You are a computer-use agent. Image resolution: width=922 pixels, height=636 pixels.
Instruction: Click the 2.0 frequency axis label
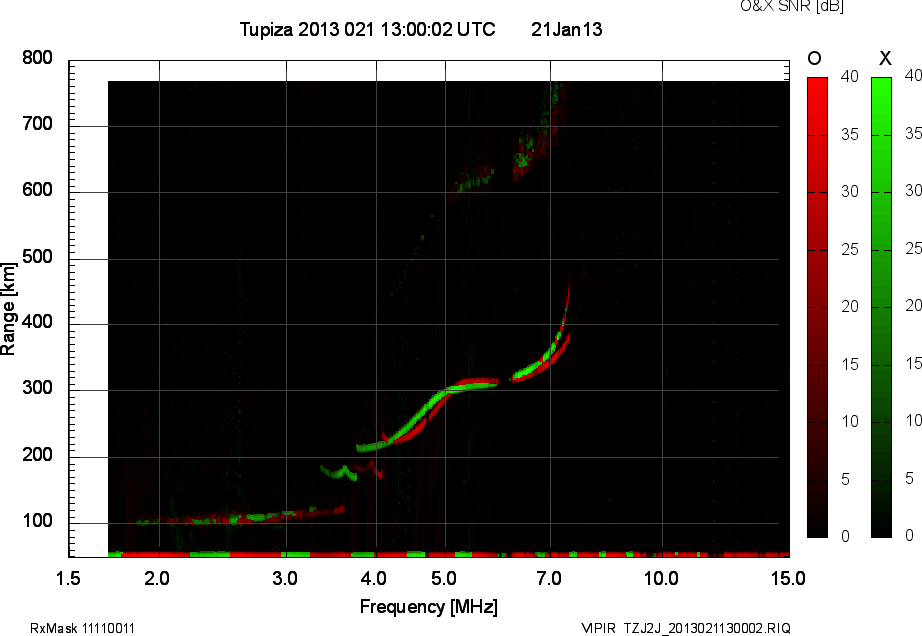coord(157,578)
